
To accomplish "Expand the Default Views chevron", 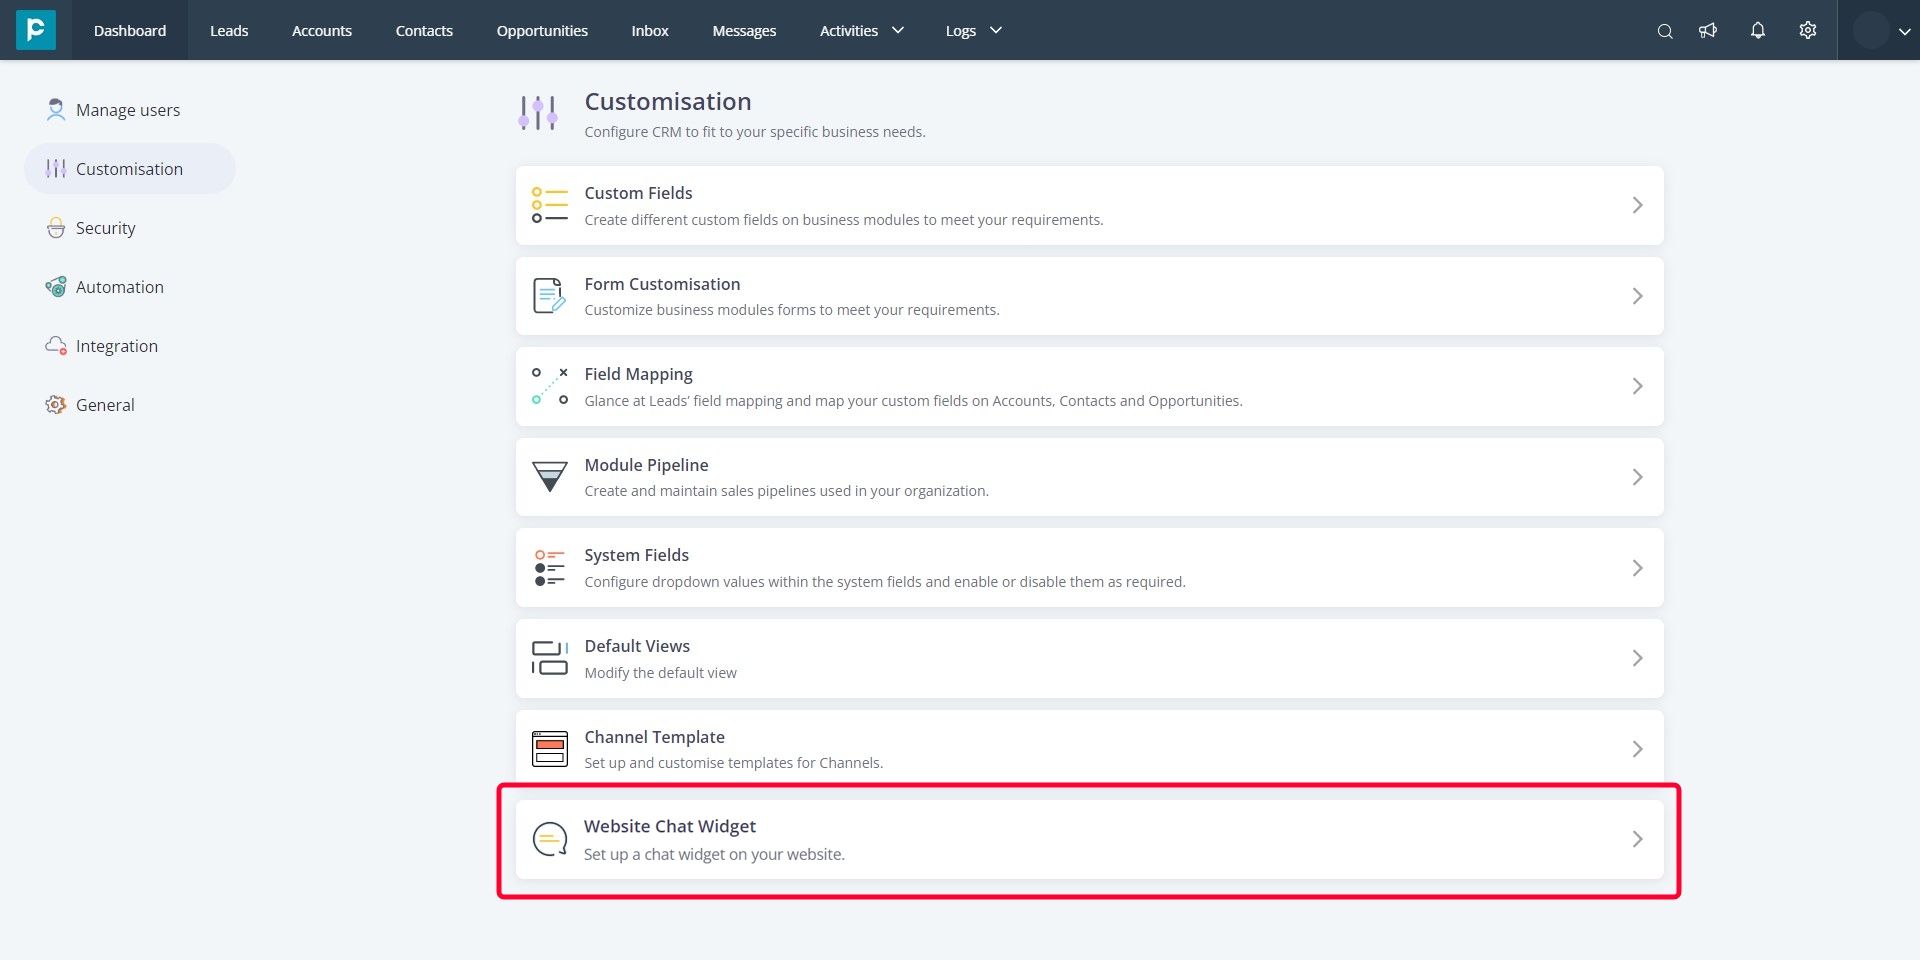I will tap(1637, 658).
